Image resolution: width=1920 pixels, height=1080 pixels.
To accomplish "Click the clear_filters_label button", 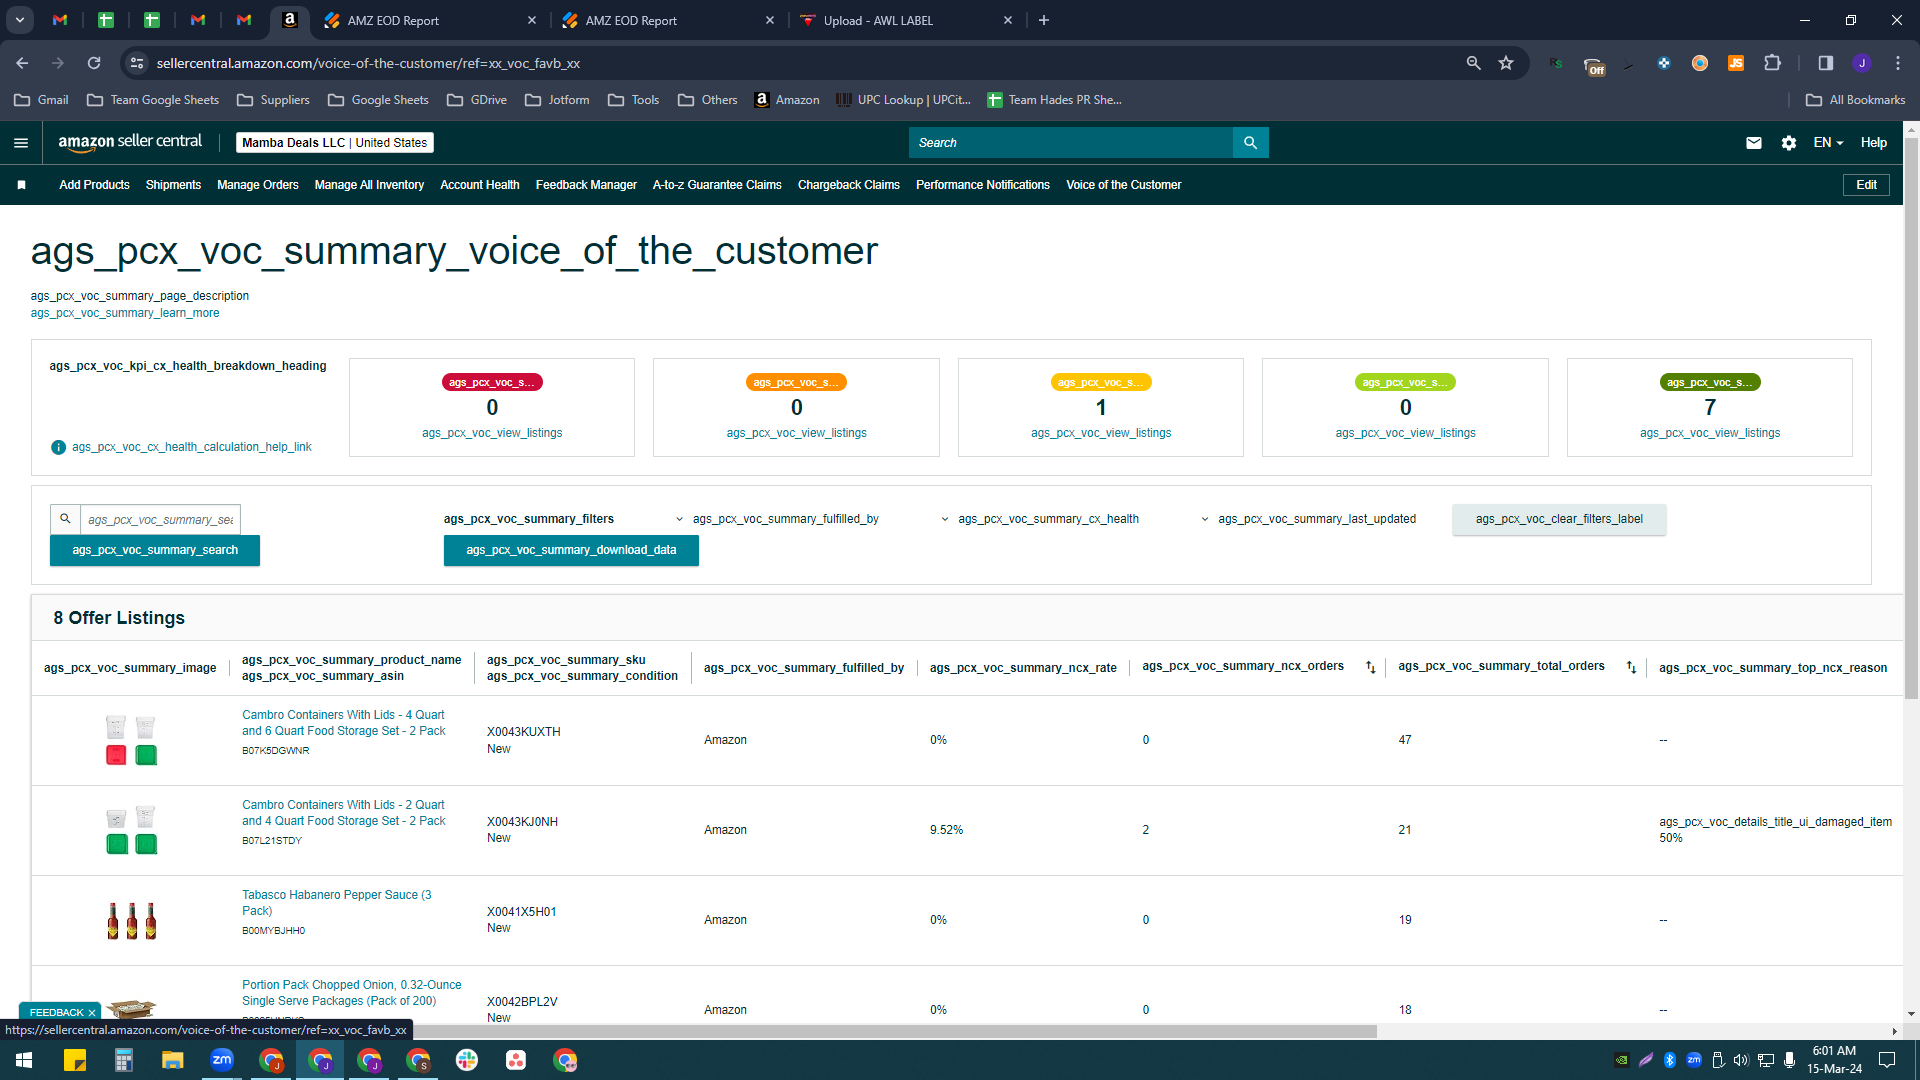I will [x=1559, y=519].
